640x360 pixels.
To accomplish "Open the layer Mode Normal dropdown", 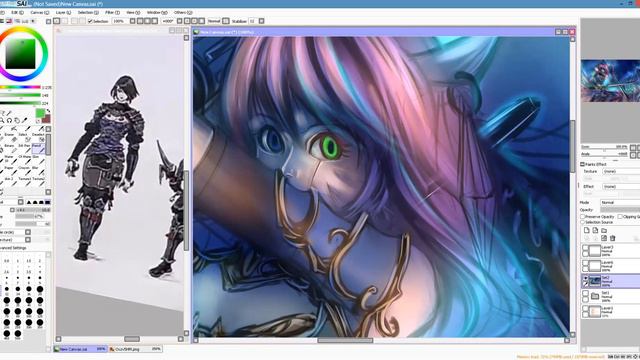I will coord(620,202).
